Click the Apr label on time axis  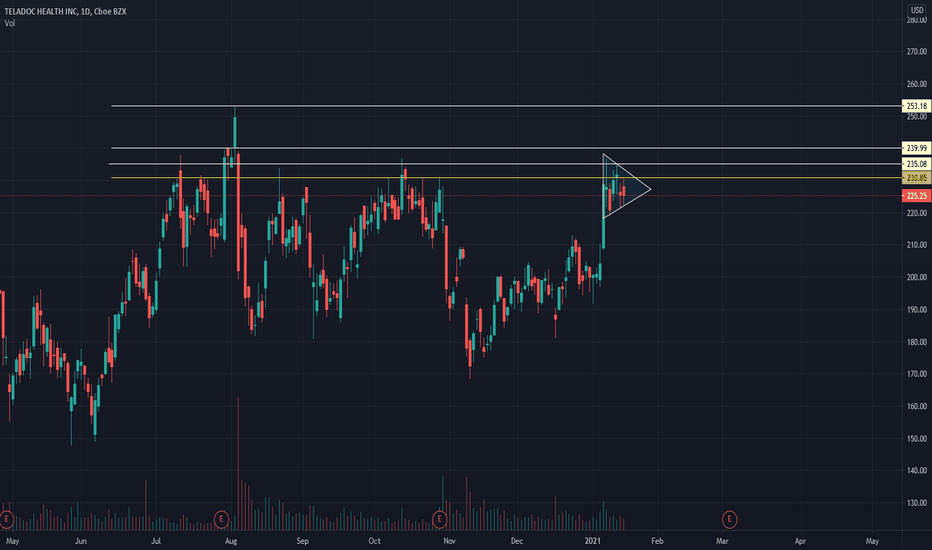point(801,541)
